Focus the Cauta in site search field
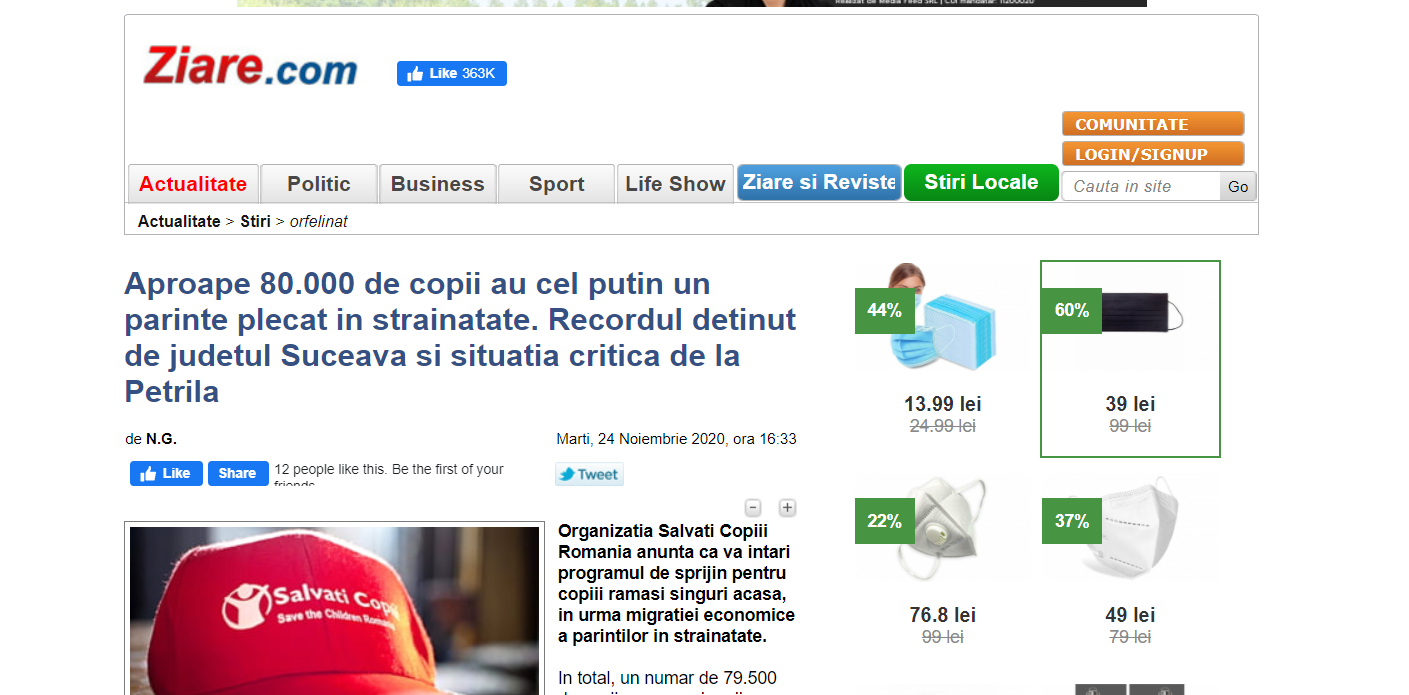Screen dimensions: 1409x695 pyautogui.click(x=1141, y=186)
